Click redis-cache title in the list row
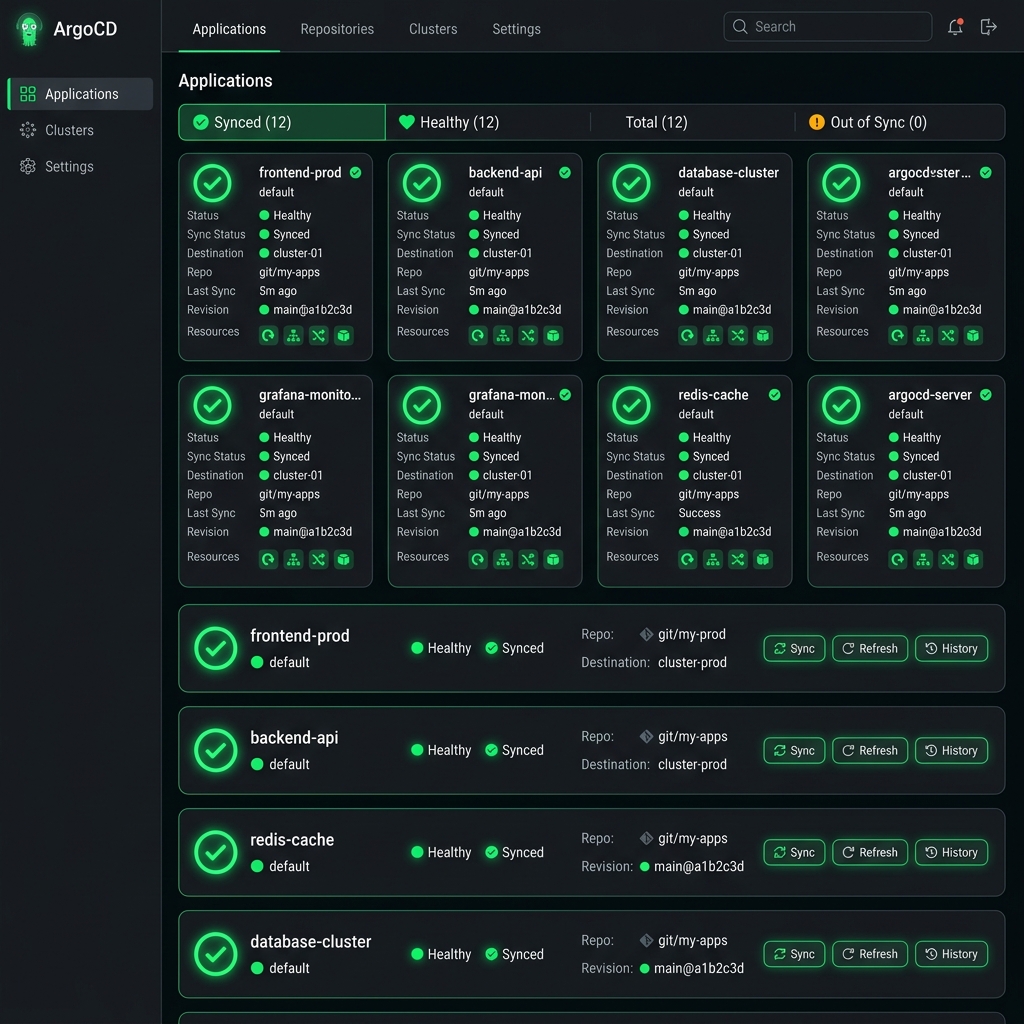 292,840
